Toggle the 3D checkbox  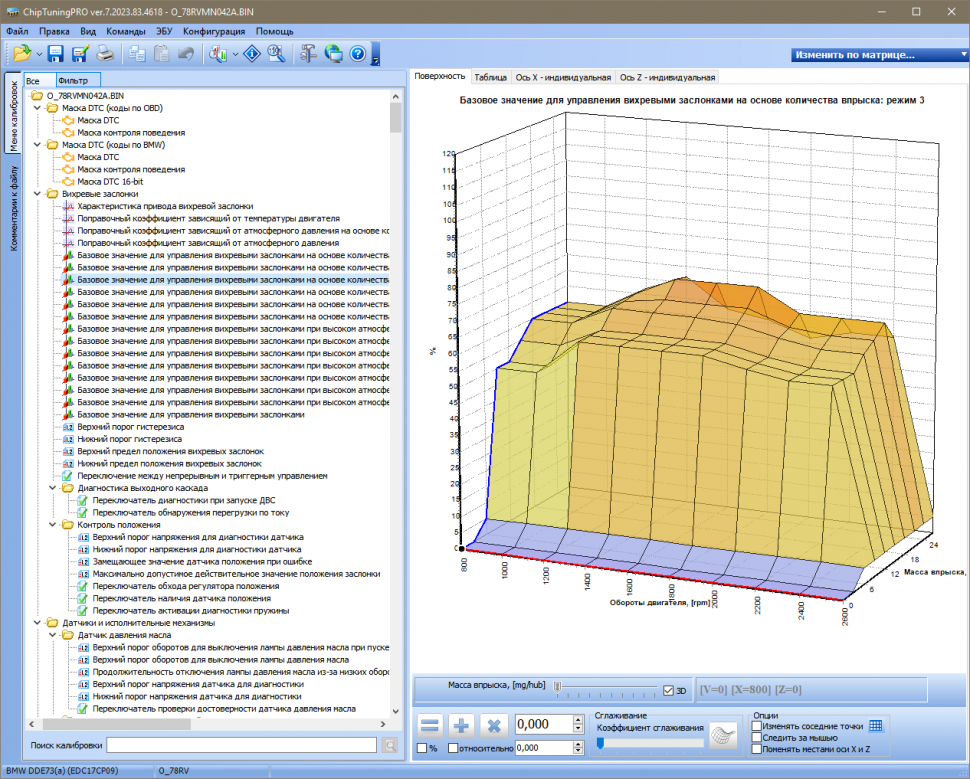click(668, 690)
